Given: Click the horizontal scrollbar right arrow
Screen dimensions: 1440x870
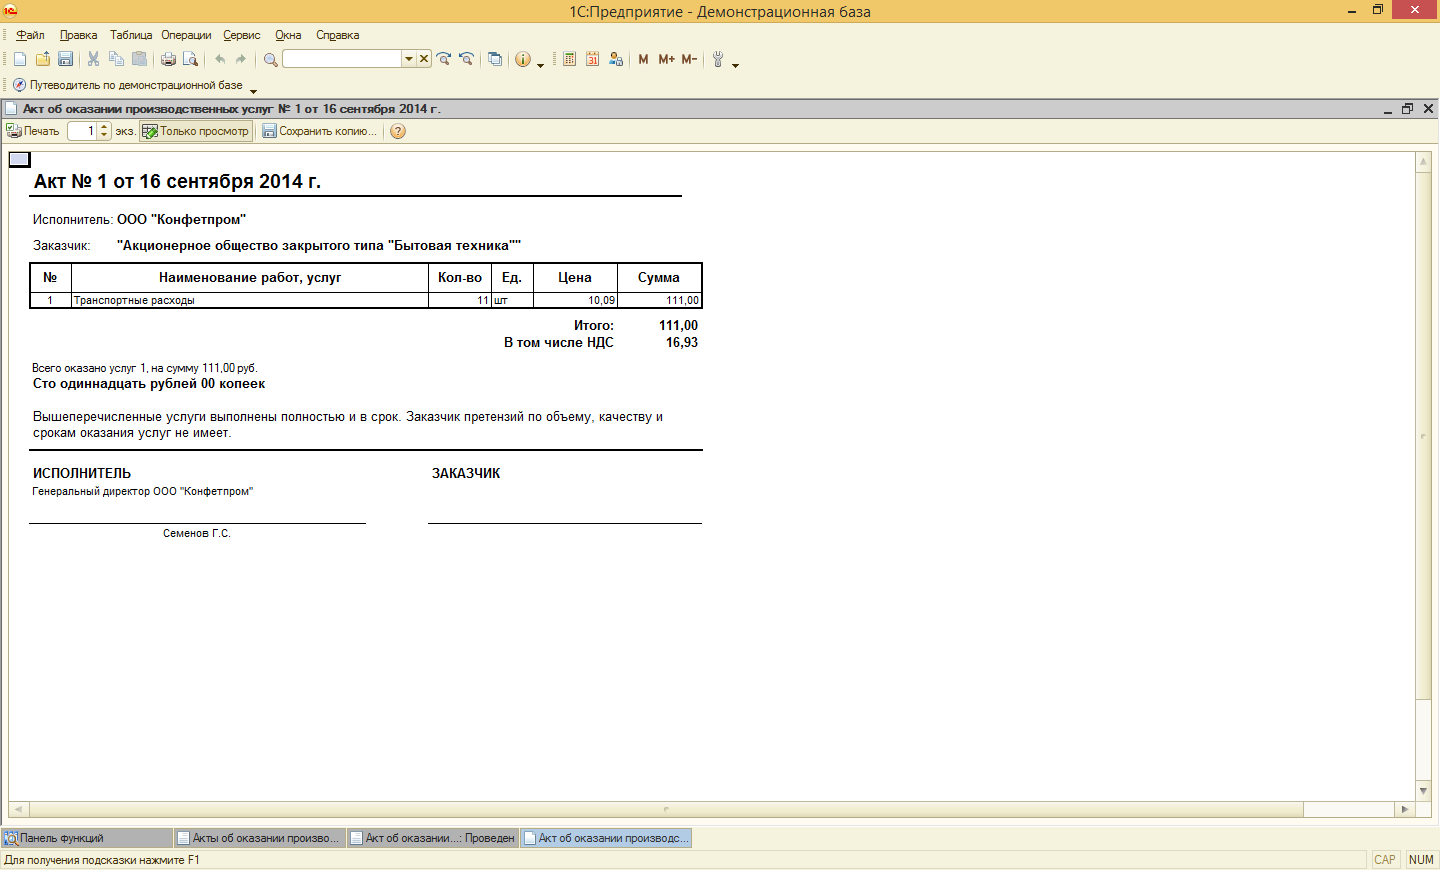Looking at the screenshot, I should (x=1405, y=809).
